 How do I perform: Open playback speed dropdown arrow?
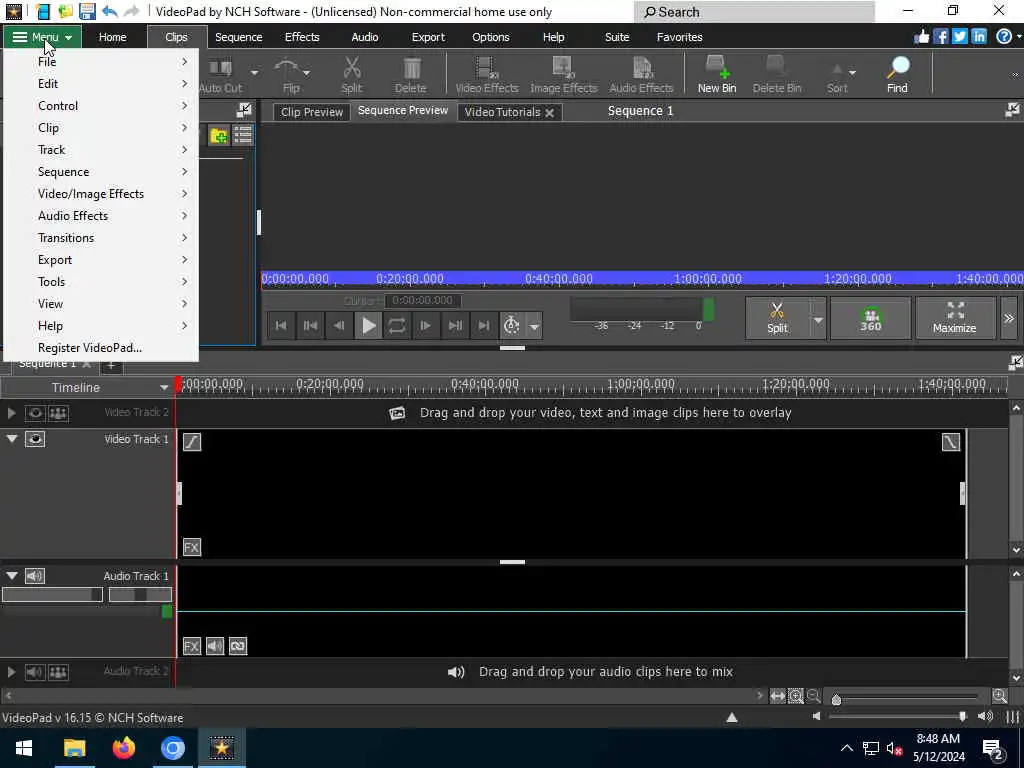[x=534, y=326]
